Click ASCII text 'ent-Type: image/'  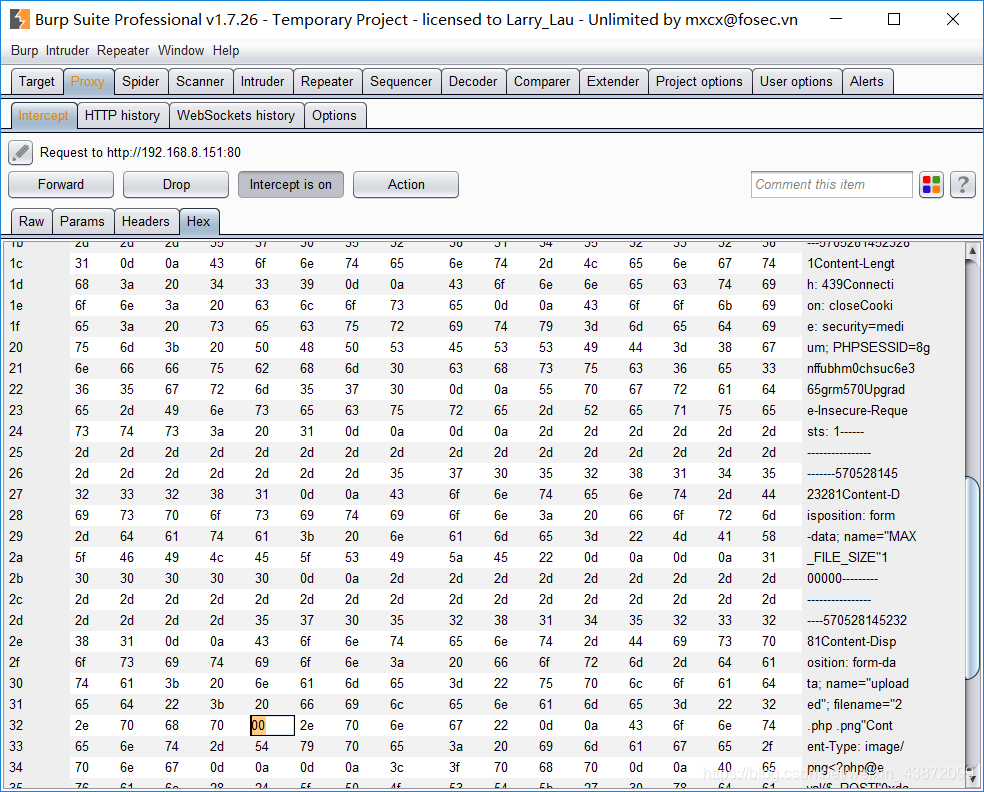click(x=855, y=747)
